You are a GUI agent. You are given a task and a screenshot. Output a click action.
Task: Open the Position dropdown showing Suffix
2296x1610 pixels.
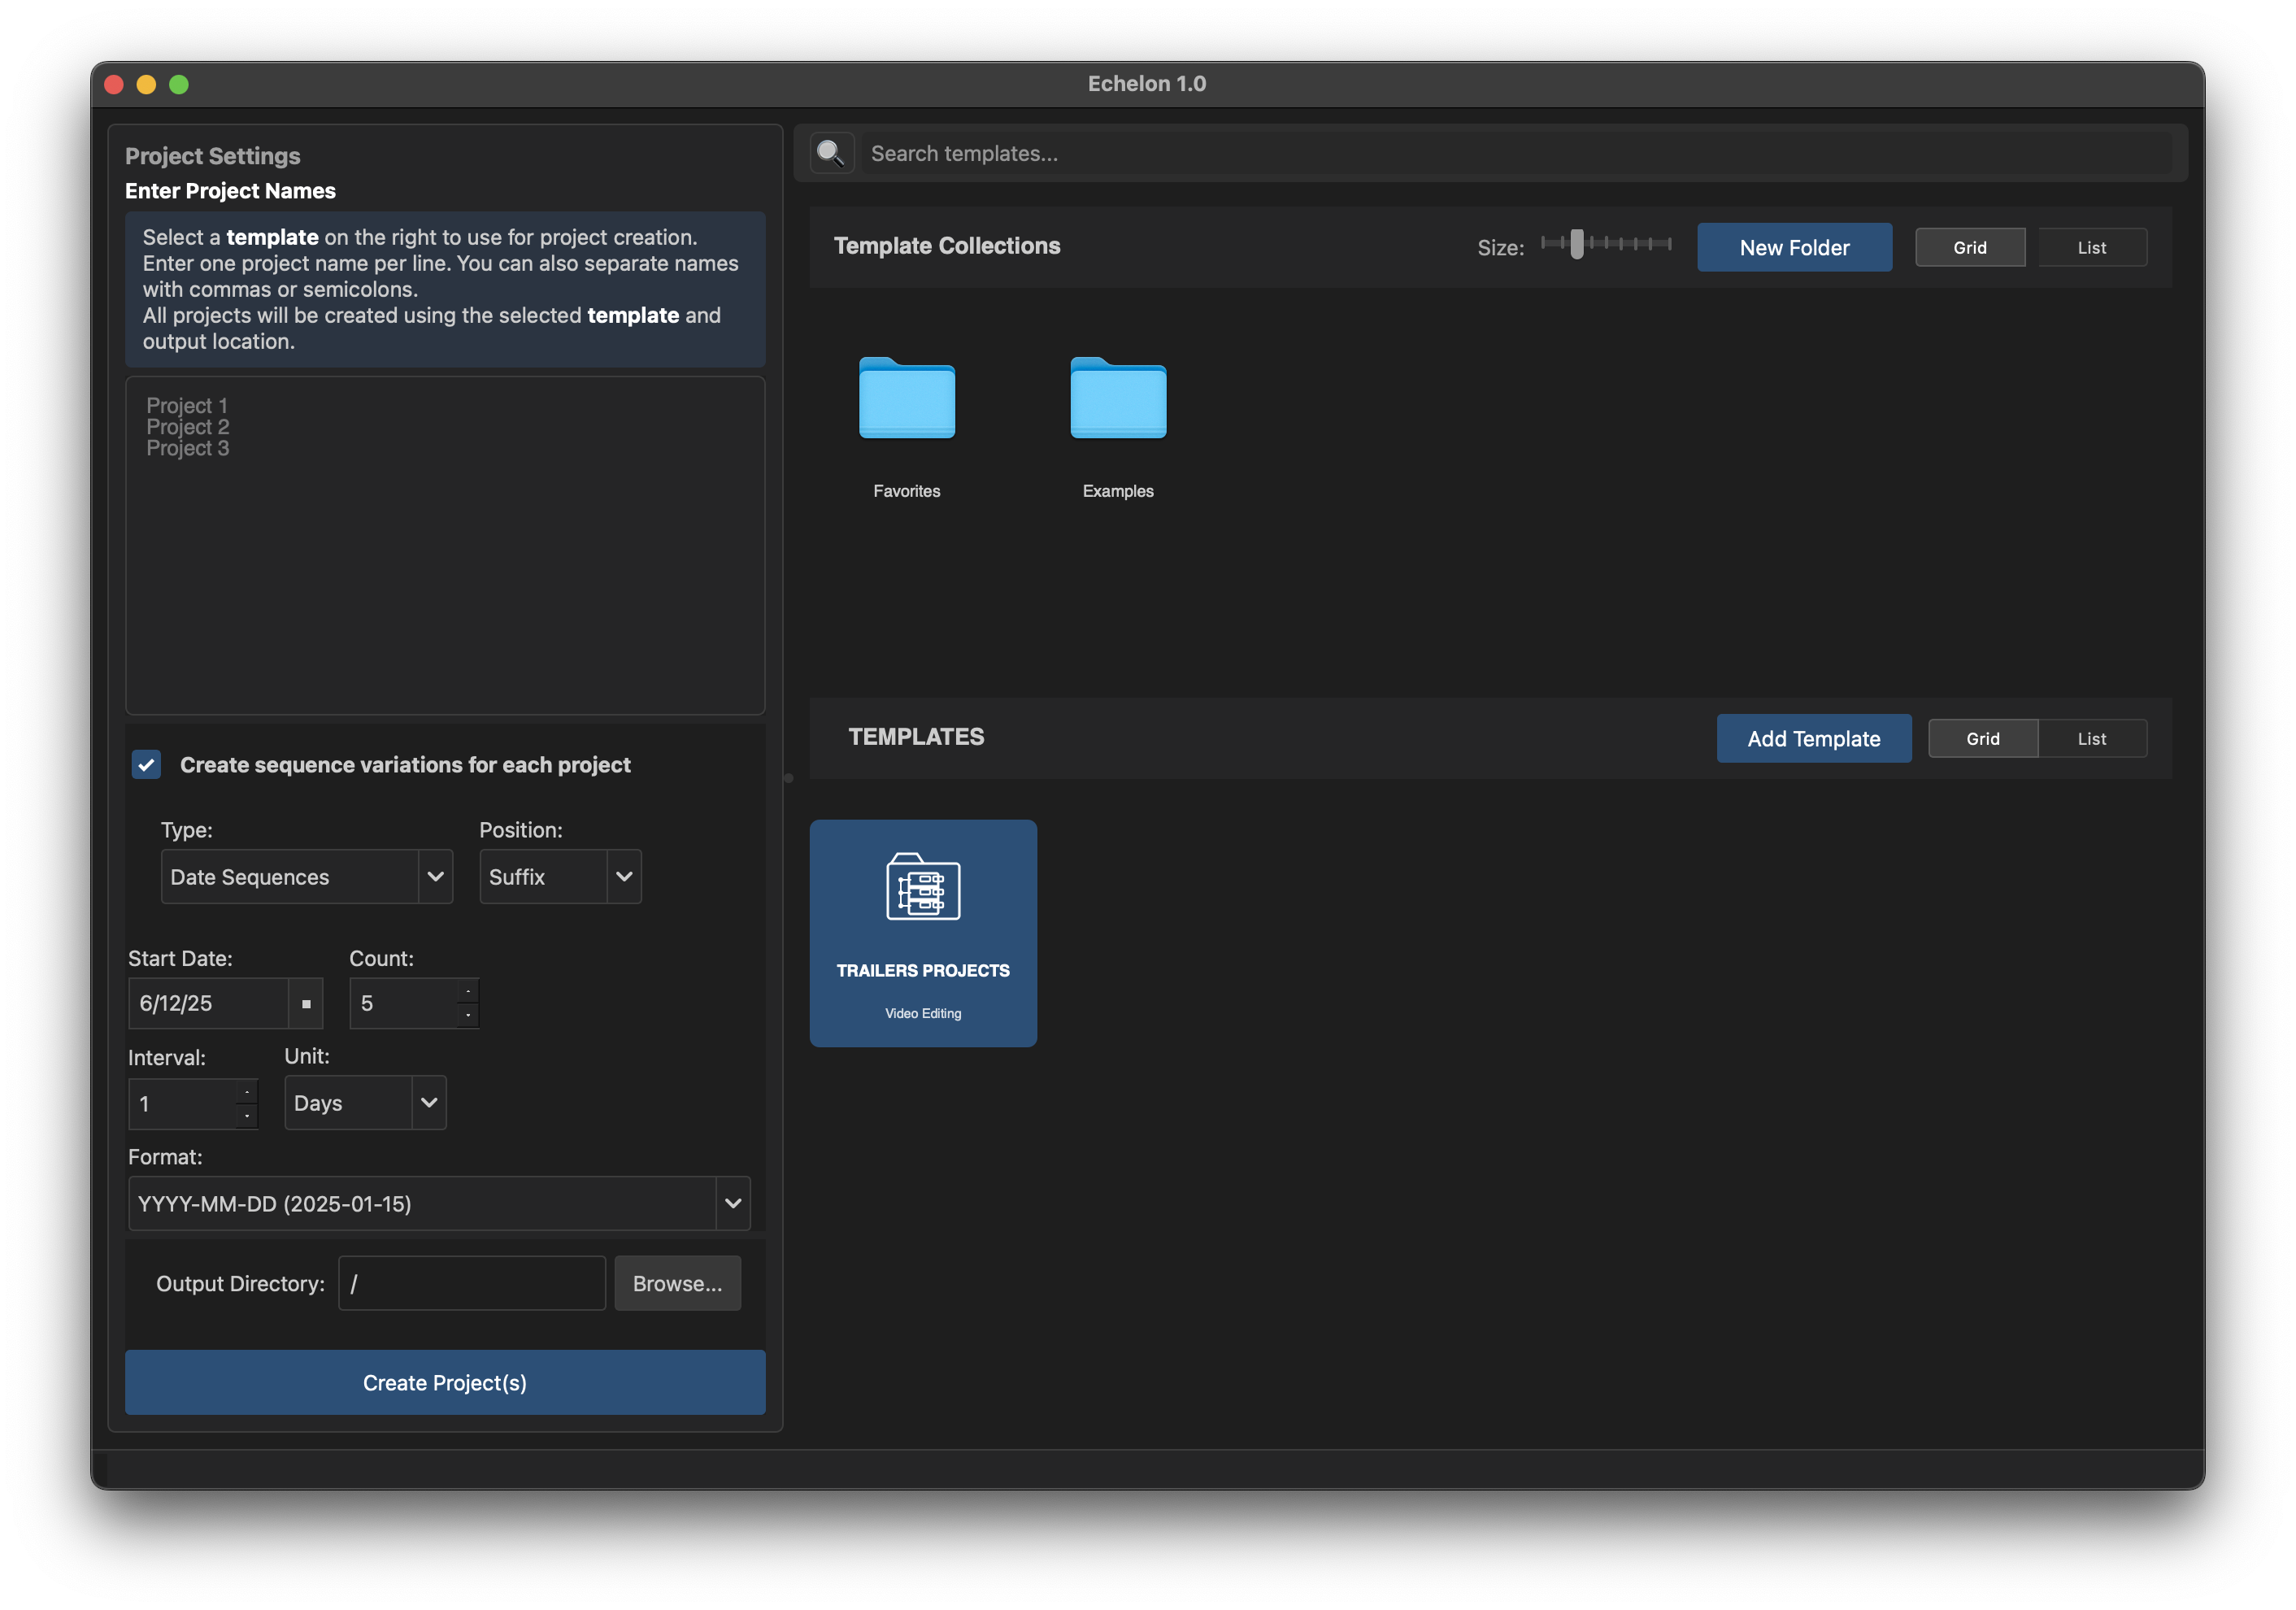tap(560, 877)
